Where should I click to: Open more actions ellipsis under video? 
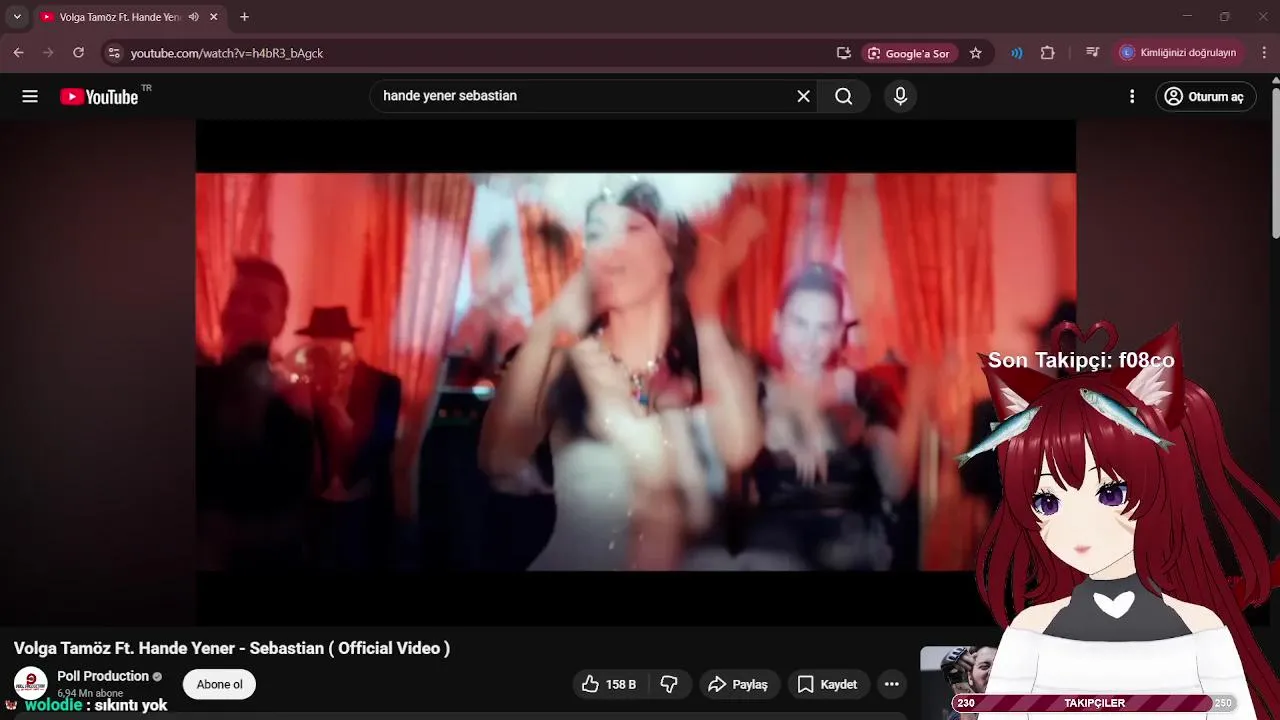point(891,684)
